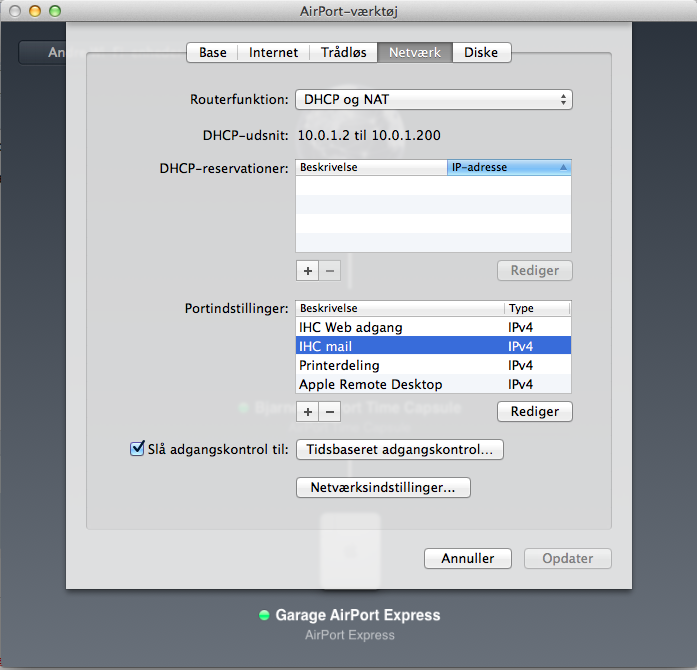Click plus button under Portindstillinger

[308, 411]
